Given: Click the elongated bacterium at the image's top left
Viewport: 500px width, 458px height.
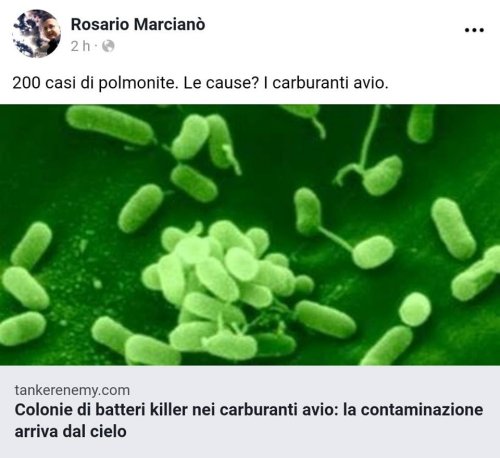Looking at the screenshot, I should point(110,125).
